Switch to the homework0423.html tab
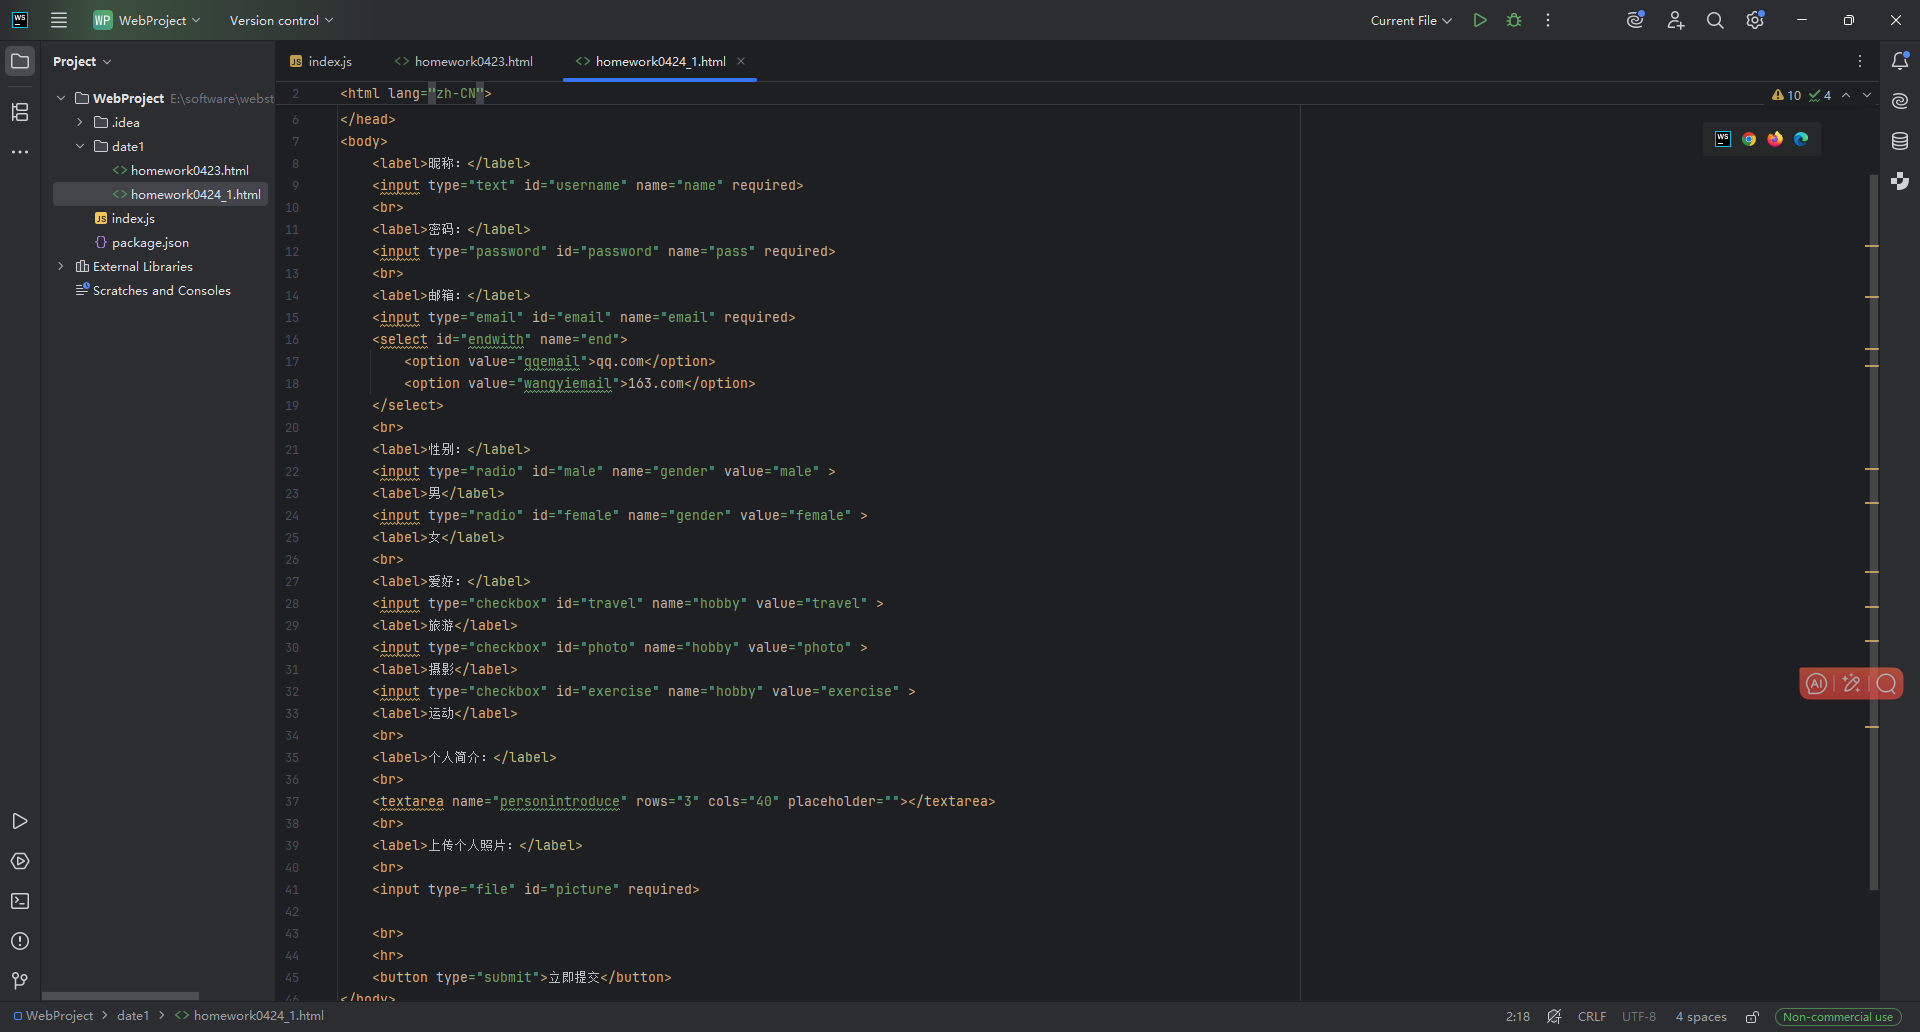 (464, 61)
